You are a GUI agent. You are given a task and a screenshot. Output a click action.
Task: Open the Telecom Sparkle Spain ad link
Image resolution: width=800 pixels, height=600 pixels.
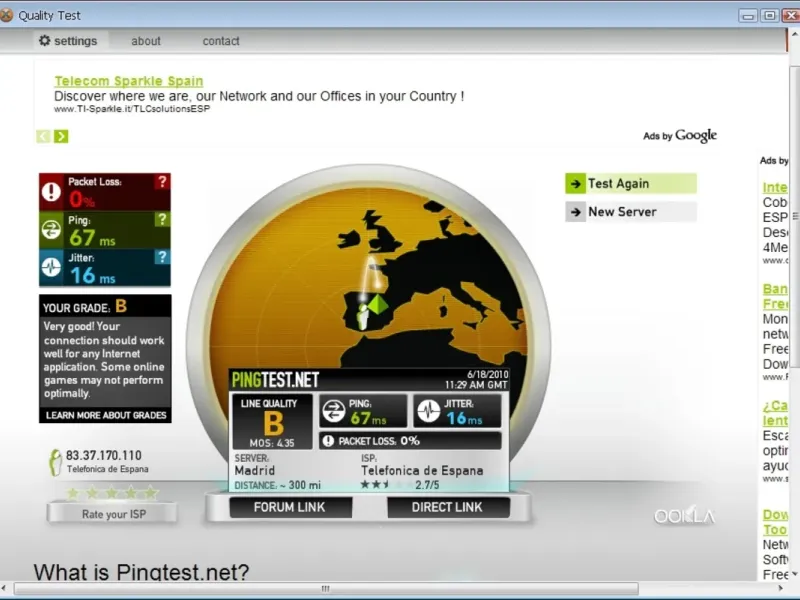click(129, 81)
